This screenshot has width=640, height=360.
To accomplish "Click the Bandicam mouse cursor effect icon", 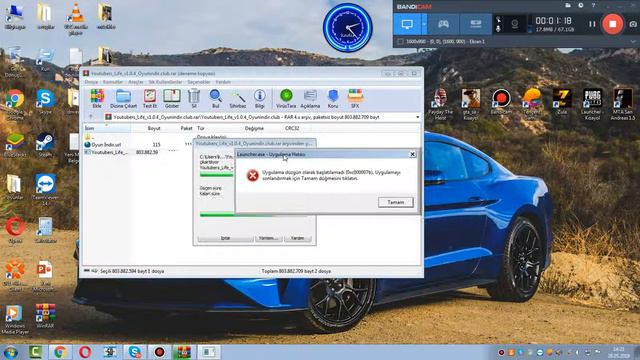I will tap(498, 19).
